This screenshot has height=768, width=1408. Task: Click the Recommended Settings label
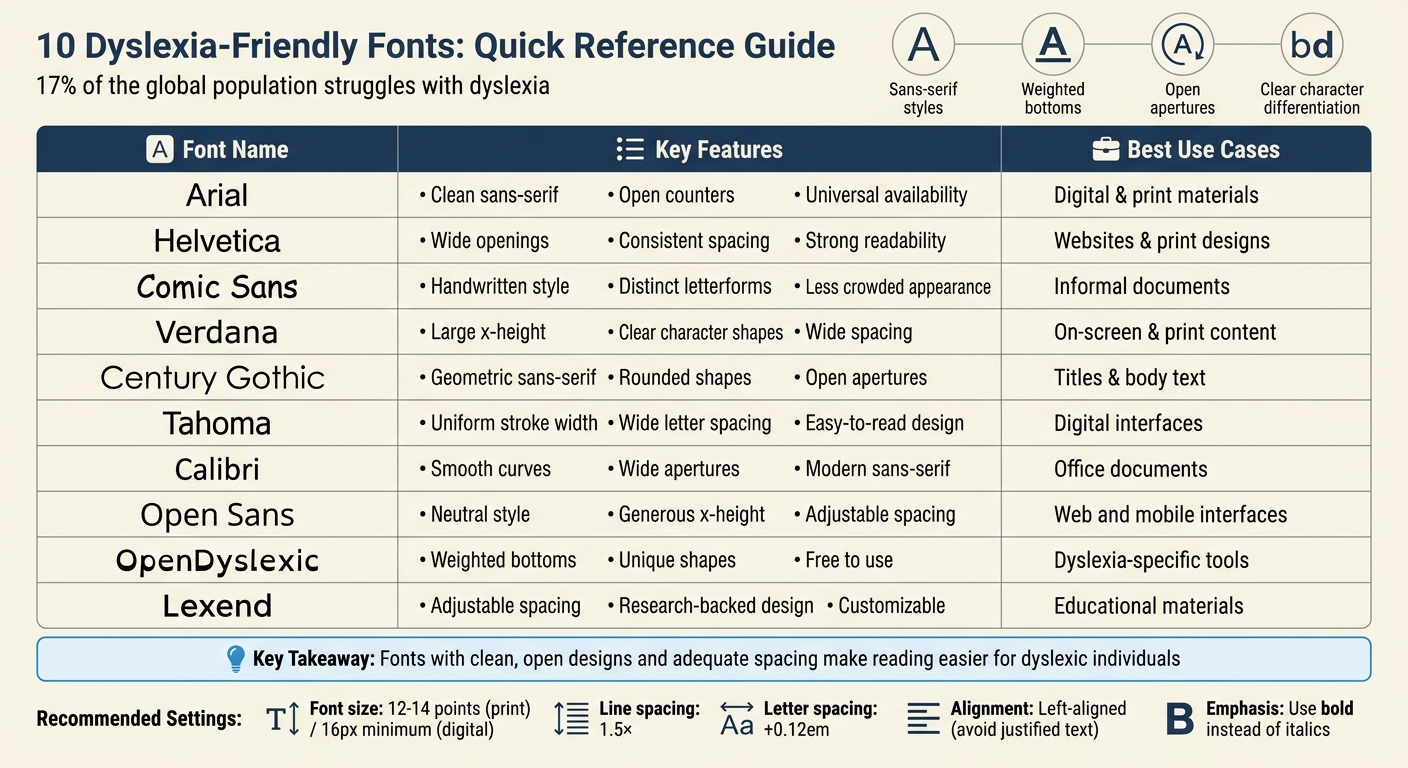pos(139,719)
